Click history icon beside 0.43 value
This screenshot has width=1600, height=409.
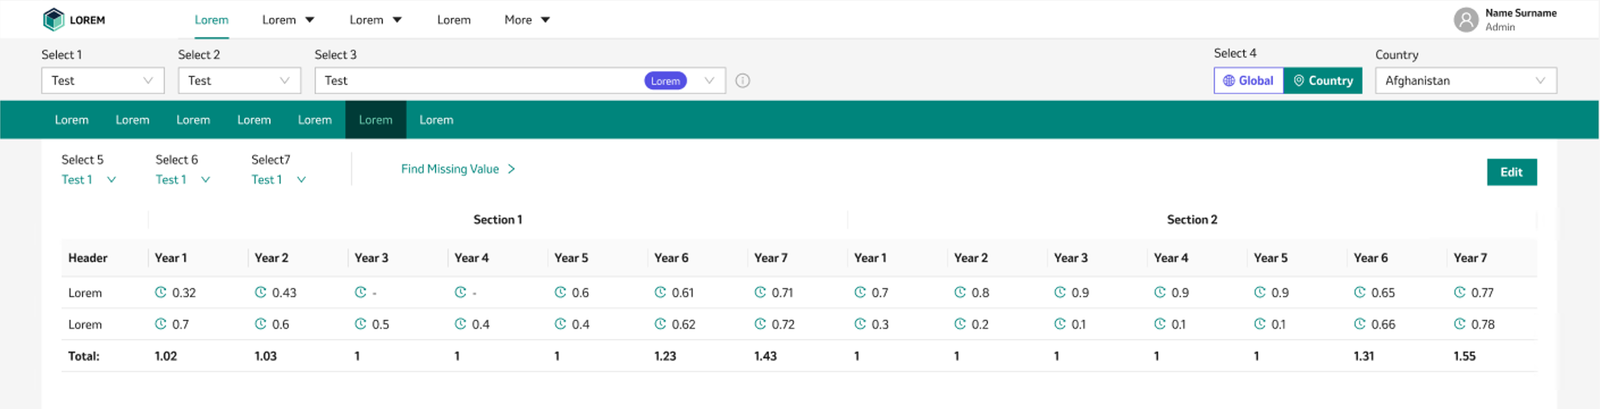click(x=260, y=293)
